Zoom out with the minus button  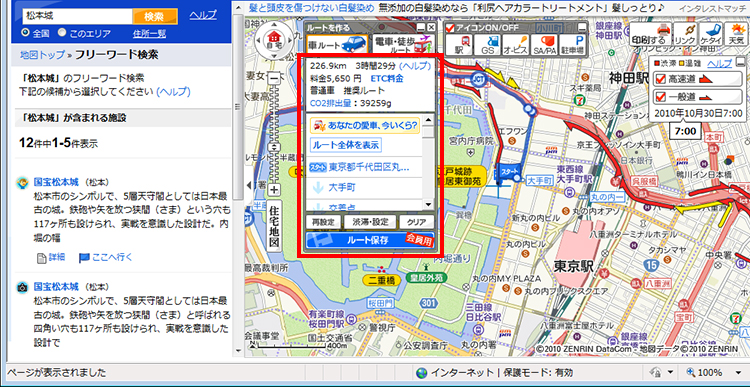coord(274,77)
